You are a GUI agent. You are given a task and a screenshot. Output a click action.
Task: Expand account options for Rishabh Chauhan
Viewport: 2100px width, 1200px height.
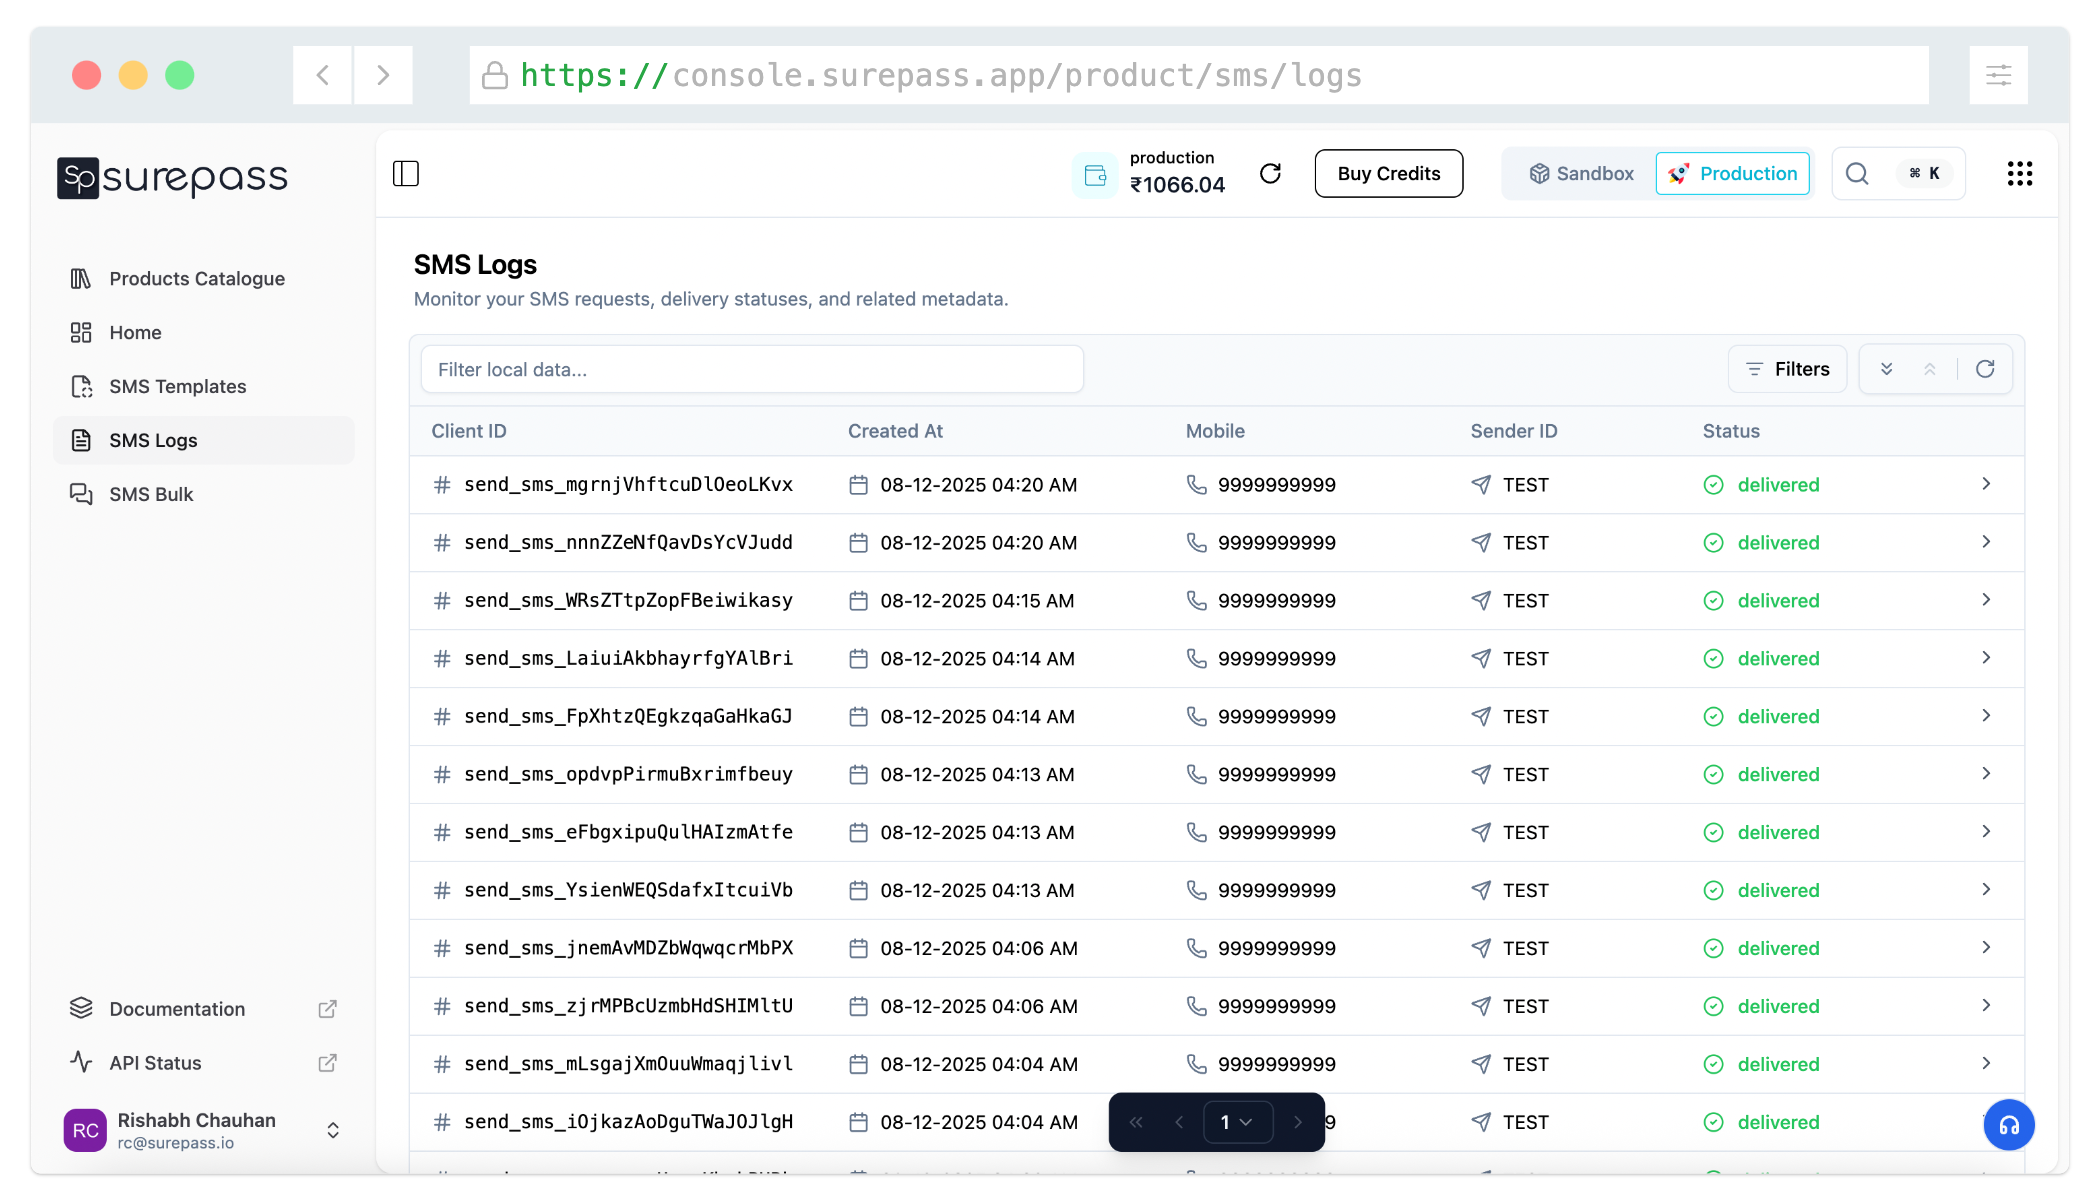click(x=332, y=1130)
